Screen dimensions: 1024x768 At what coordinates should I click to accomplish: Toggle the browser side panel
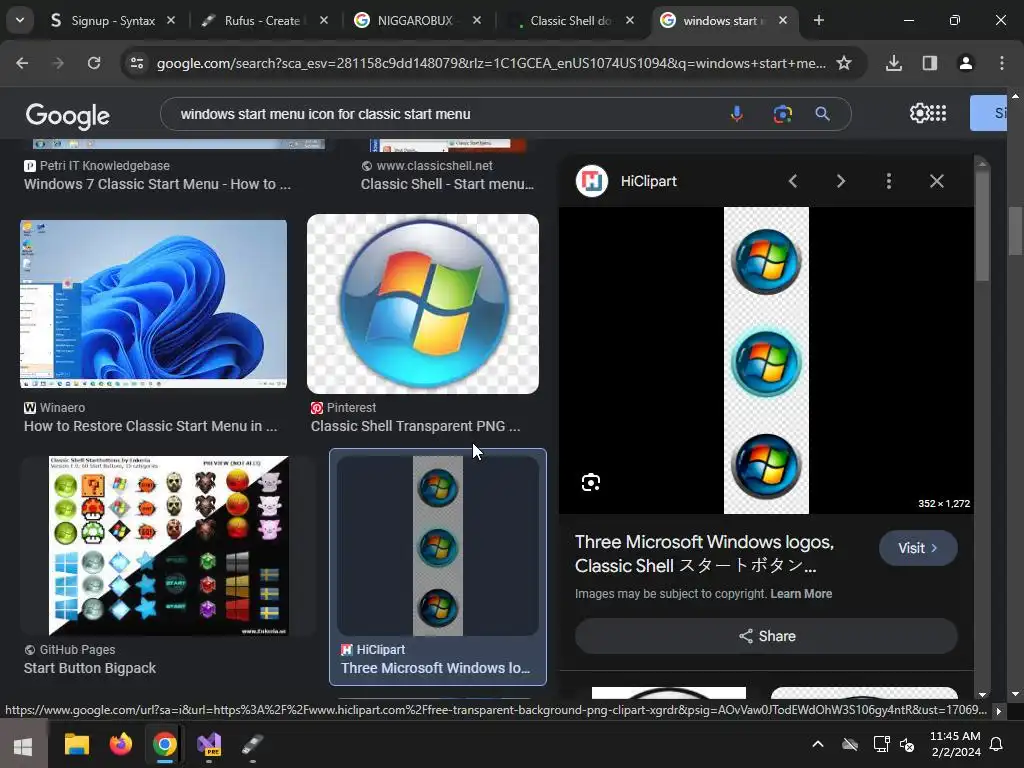pos(929,63)
